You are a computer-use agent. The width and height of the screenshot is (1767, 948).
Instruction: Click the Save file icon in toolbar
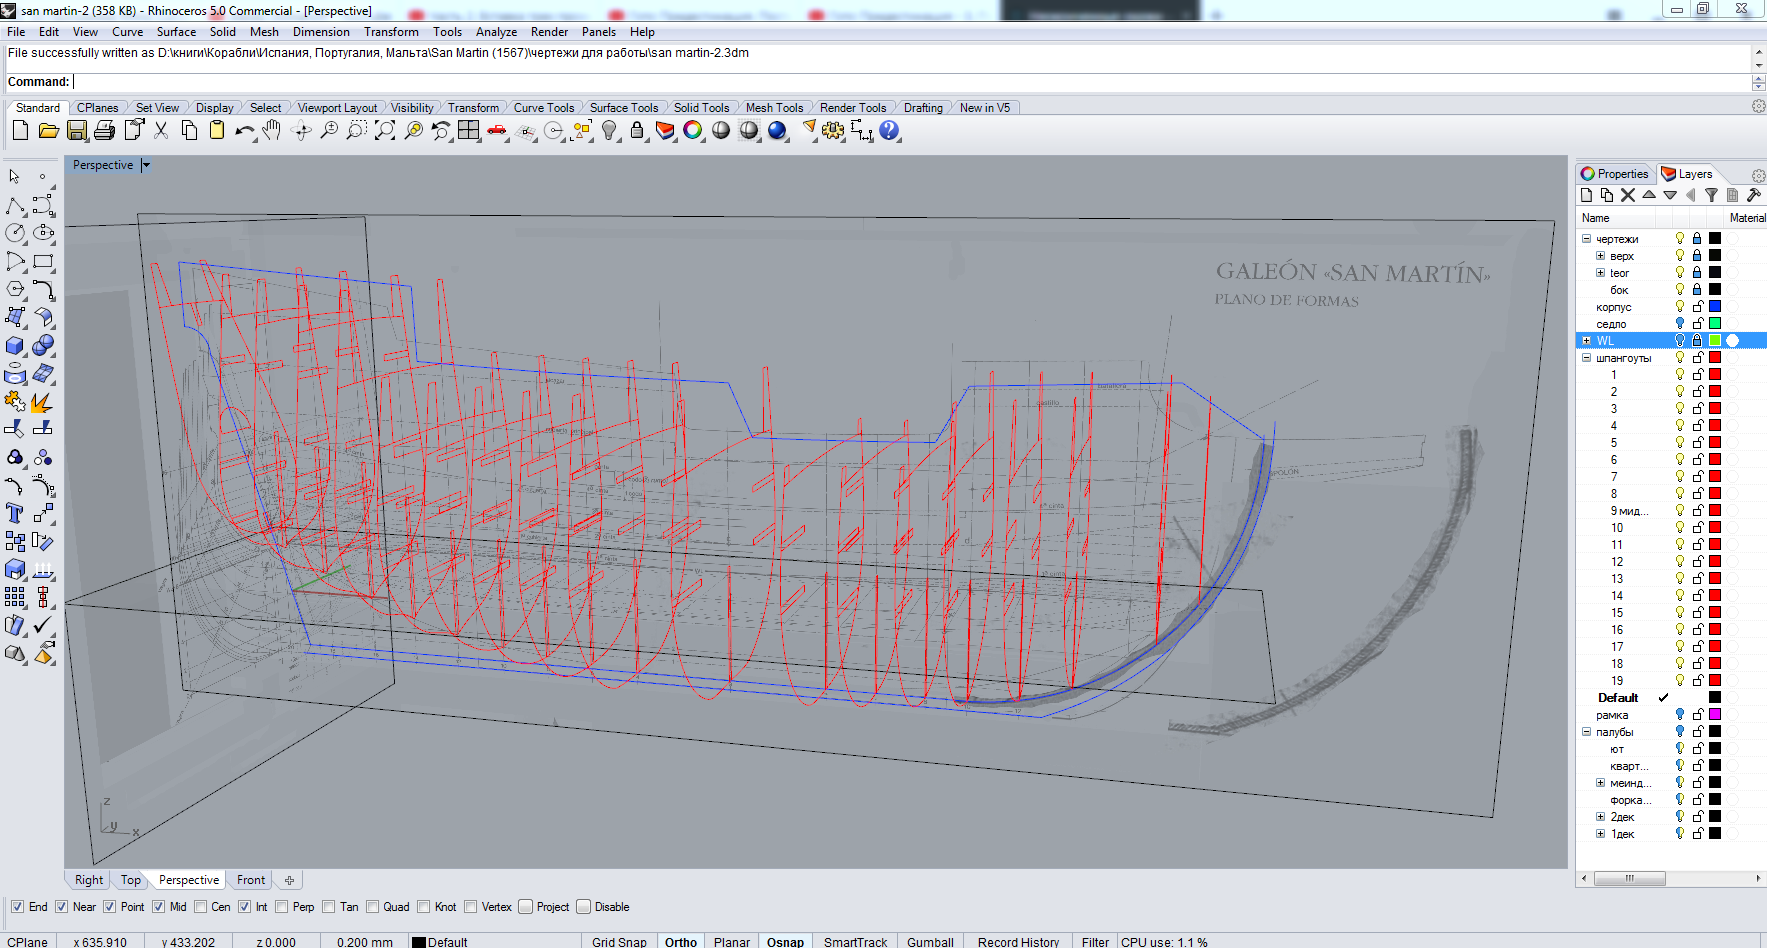[77, 131]
